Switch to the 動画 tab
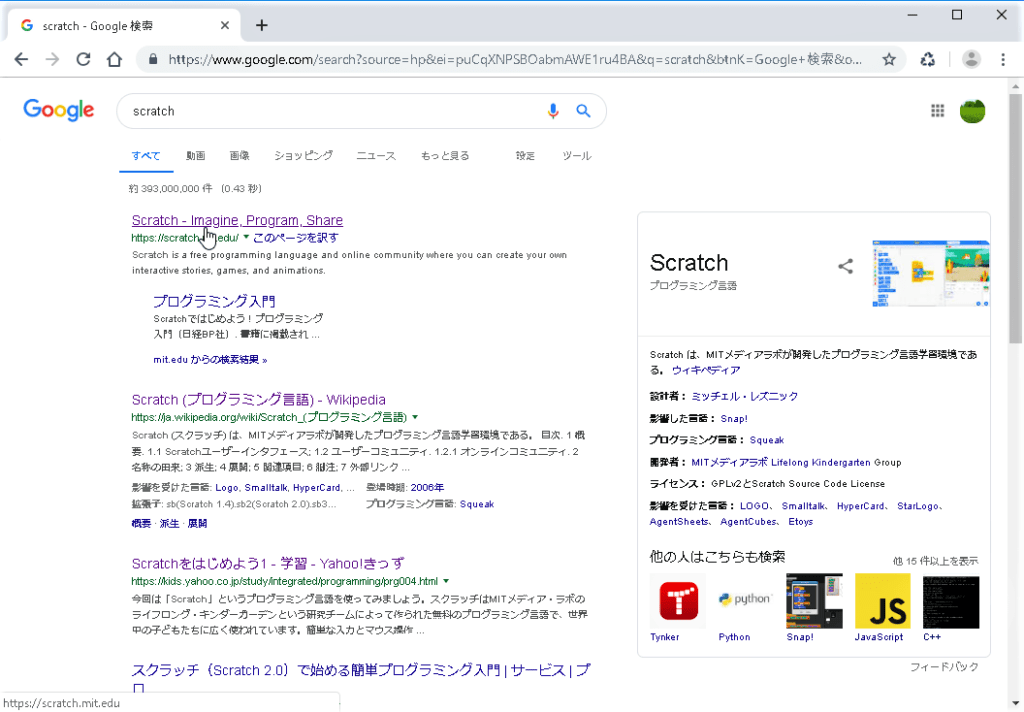The image size is (1024, 712). [x=195, y=155]
